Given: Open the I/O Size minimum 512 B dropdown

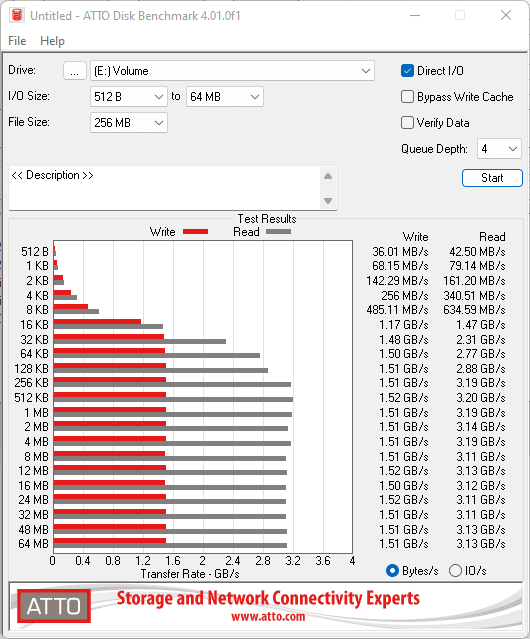Looking at the screenshot, I should pyautogui.click(x=129, y=97).
